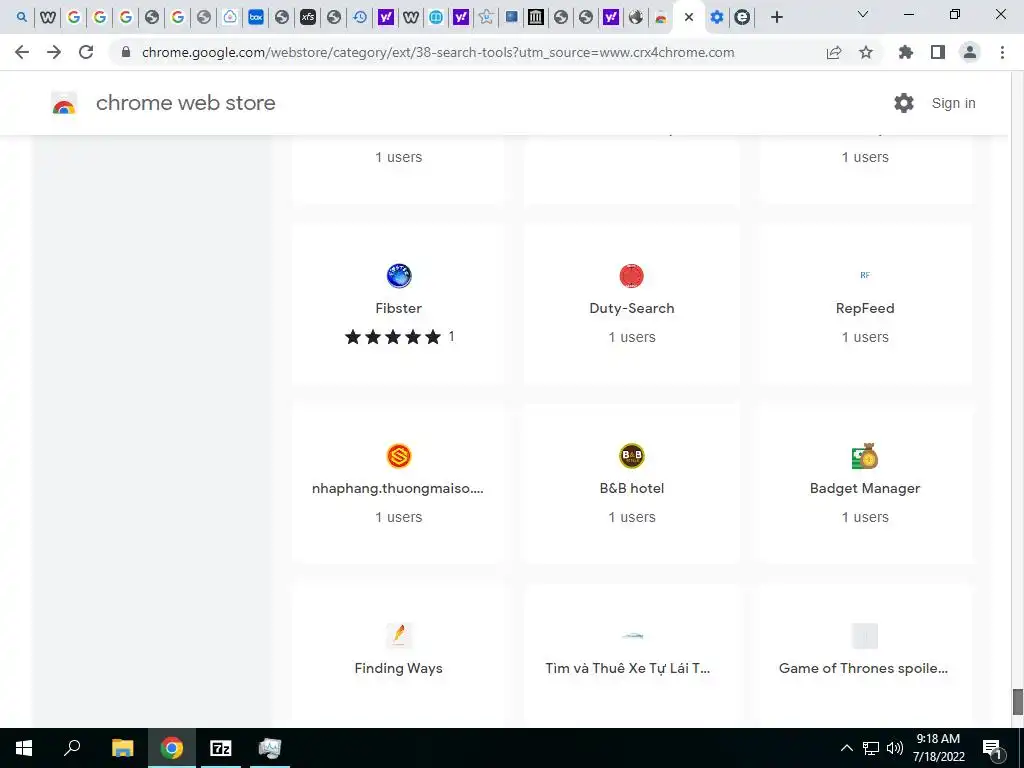The width and height of the screenshot is (1024, 768).
Task: Open the Game of Thrones spoiler icon
Action: [865, 635]
